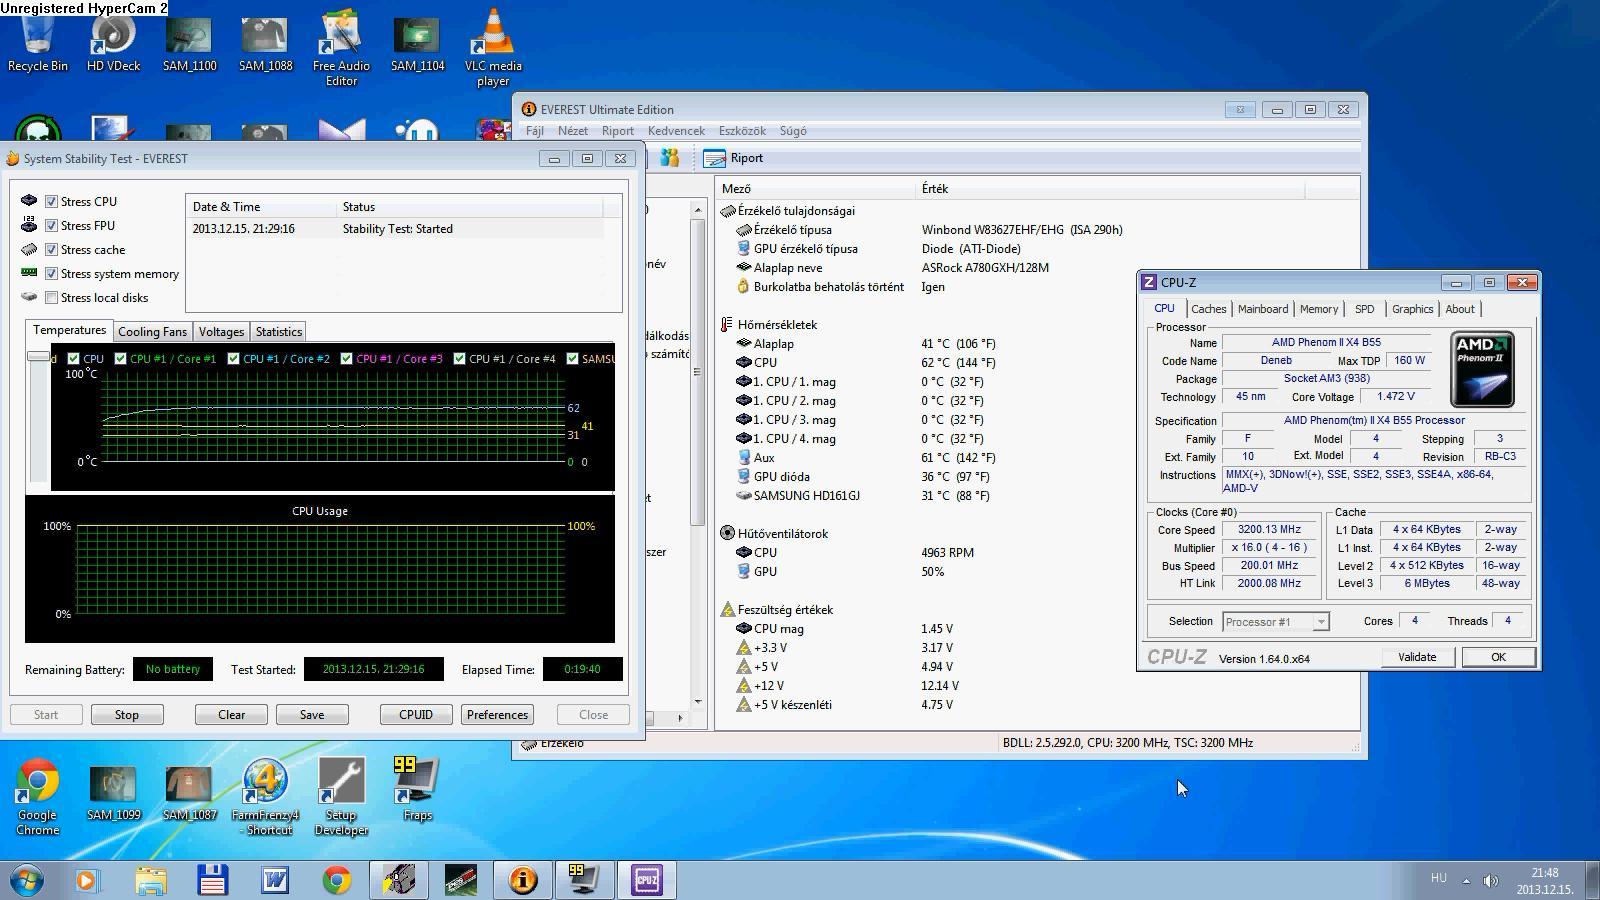
Task: Open the SAM_1088 desktop image icon
Action: (265, 42)
